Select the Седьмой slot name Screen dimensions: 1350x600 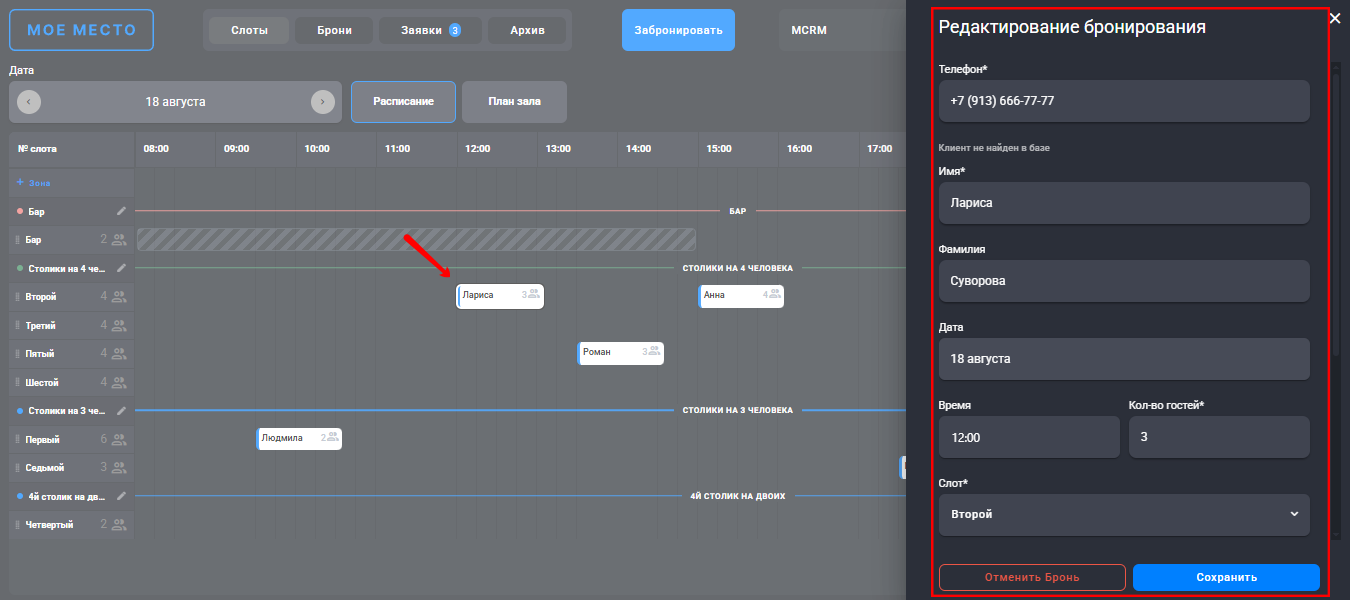[44, 467]
